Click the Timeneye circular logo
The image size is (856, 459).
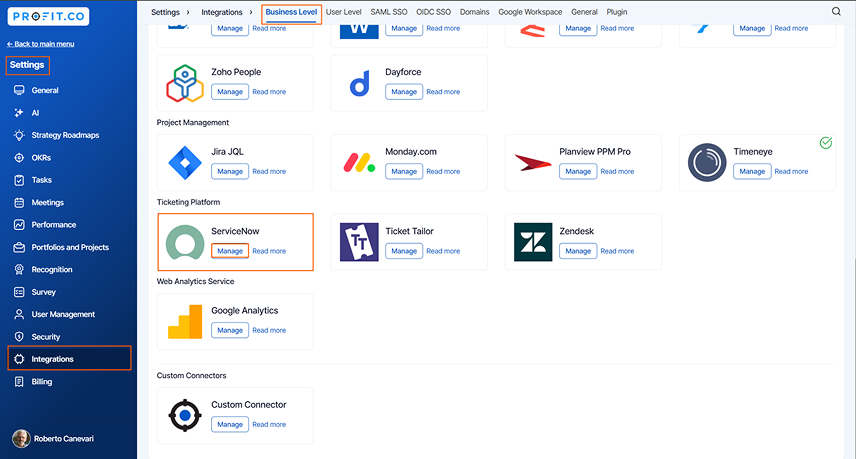click(707, 163)
